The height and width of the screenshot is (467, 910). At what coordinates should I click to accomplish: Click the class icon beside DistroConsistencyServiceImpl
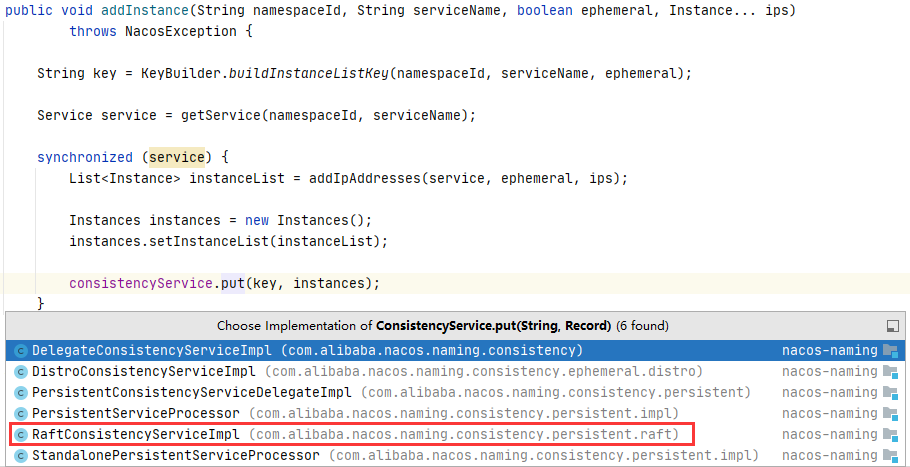pos(21,371)
